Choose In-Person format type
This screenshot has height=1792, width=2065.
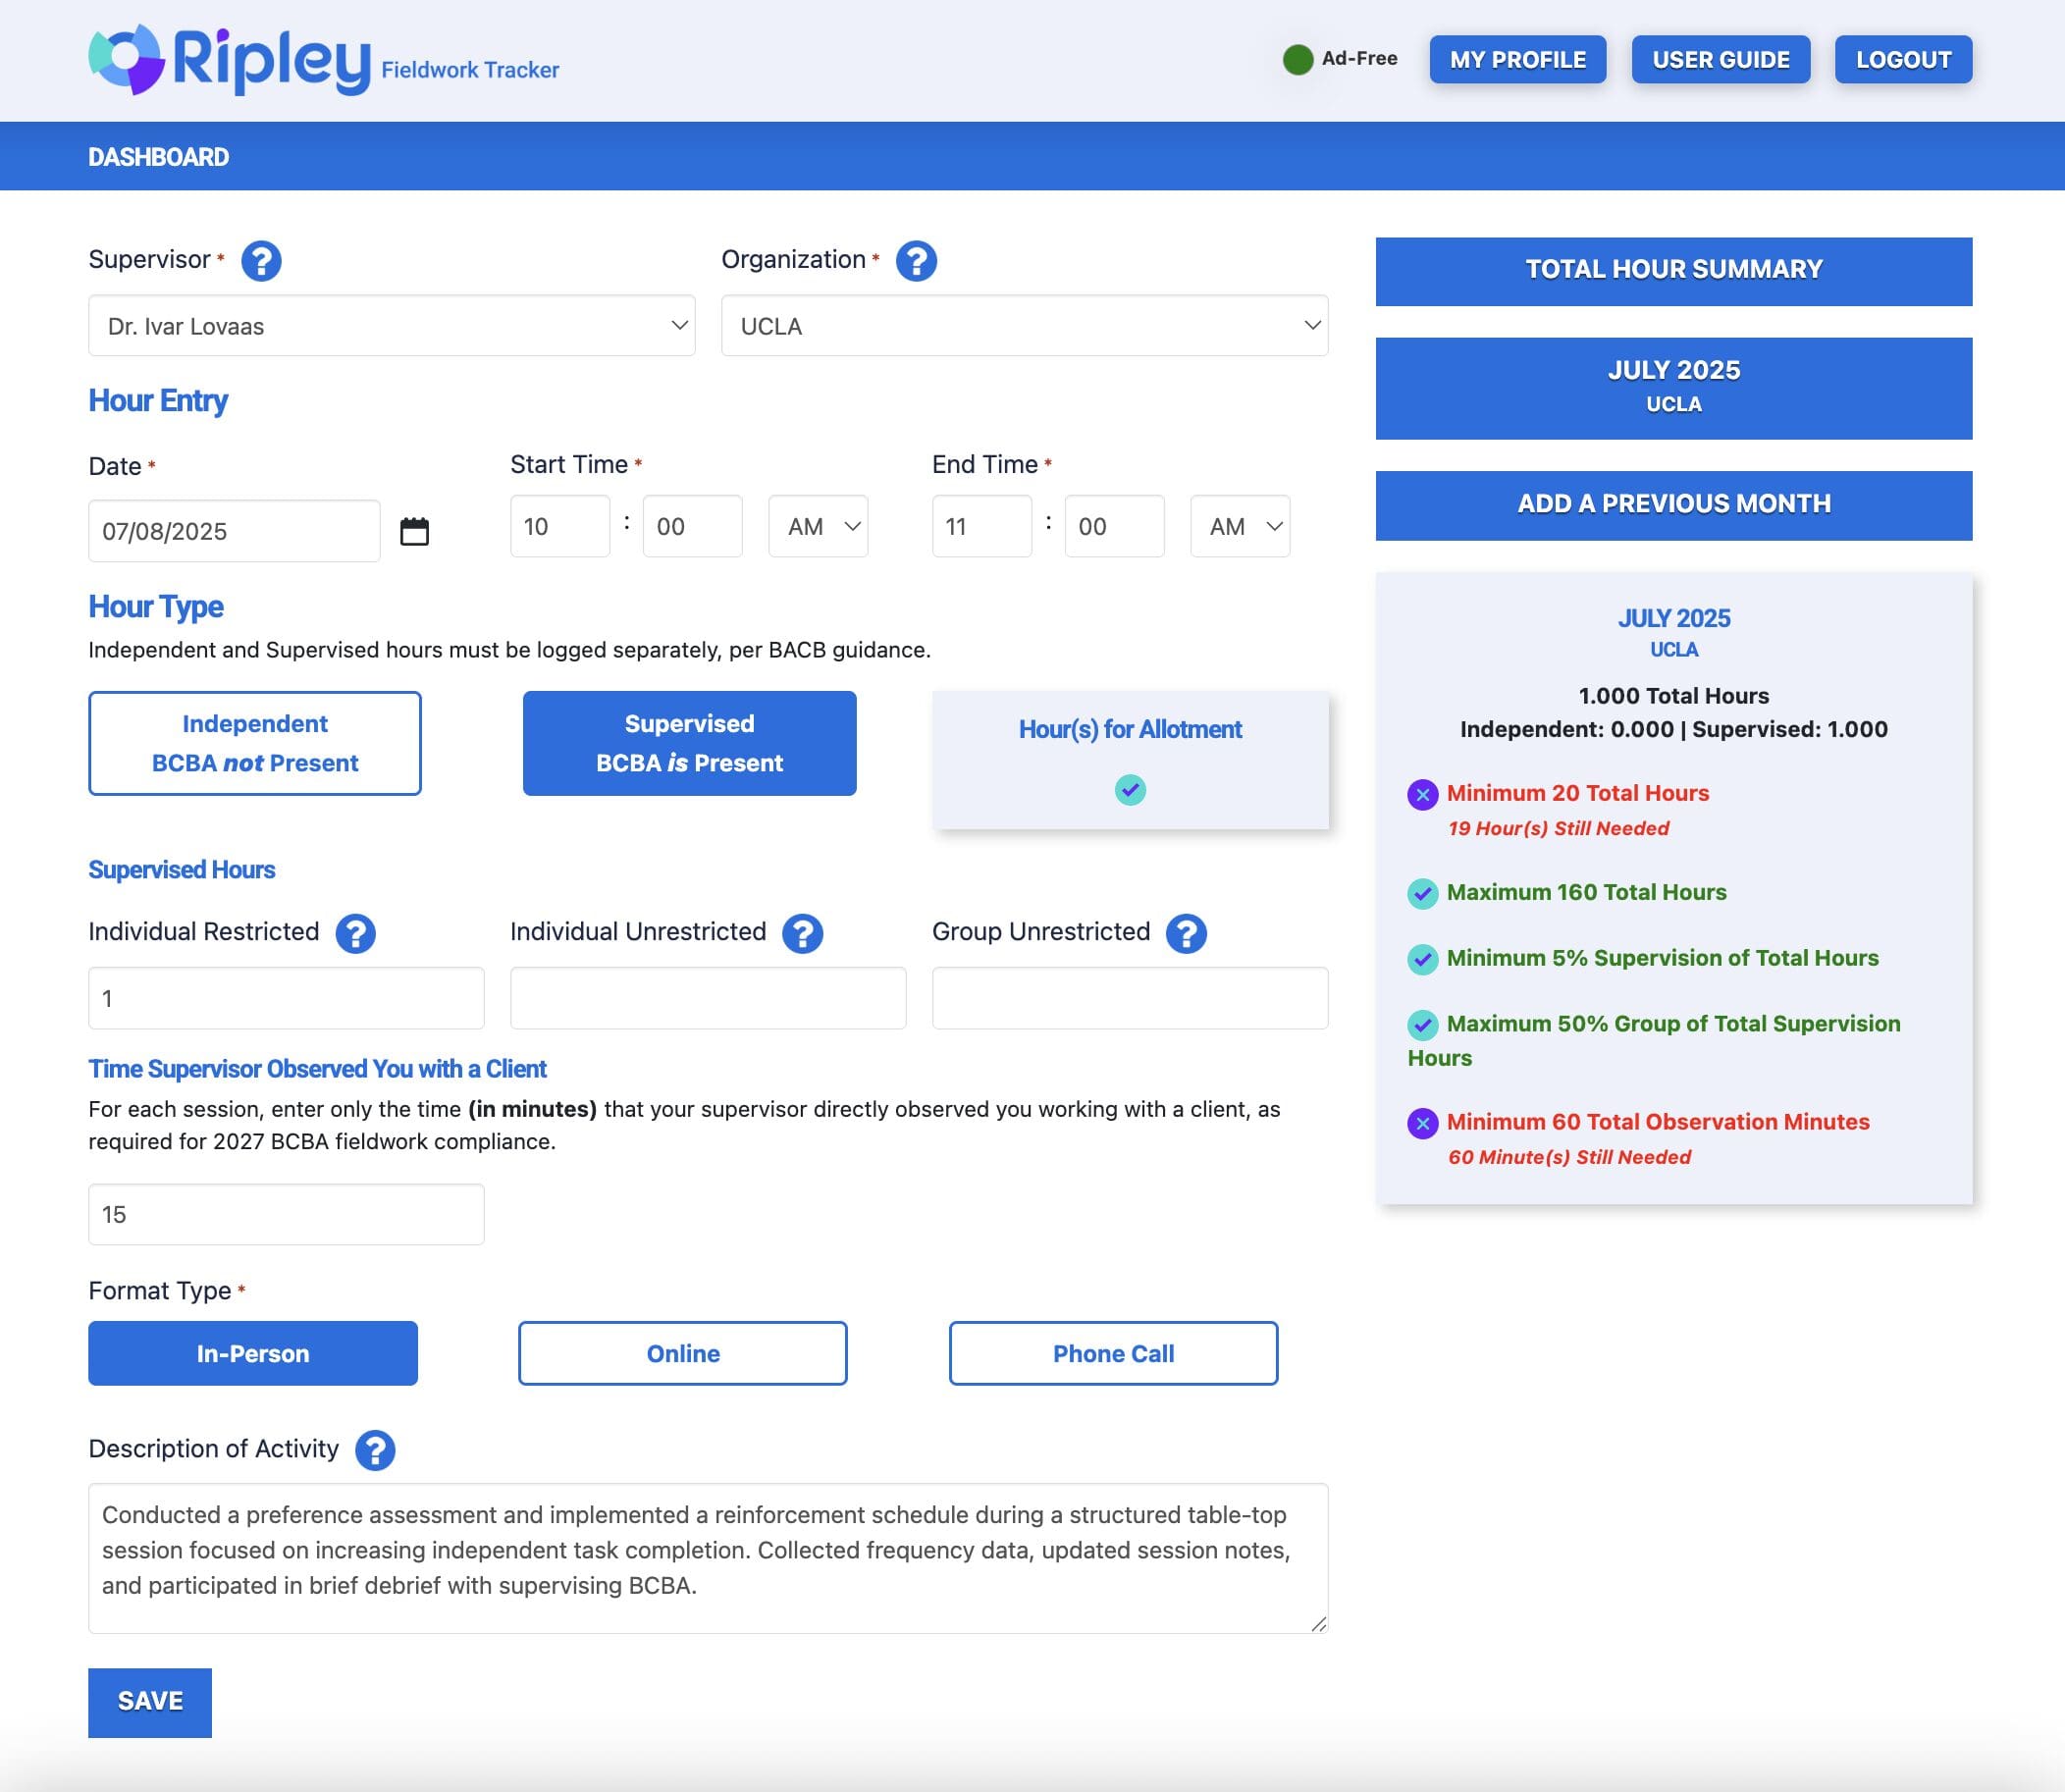point(253,1353)
